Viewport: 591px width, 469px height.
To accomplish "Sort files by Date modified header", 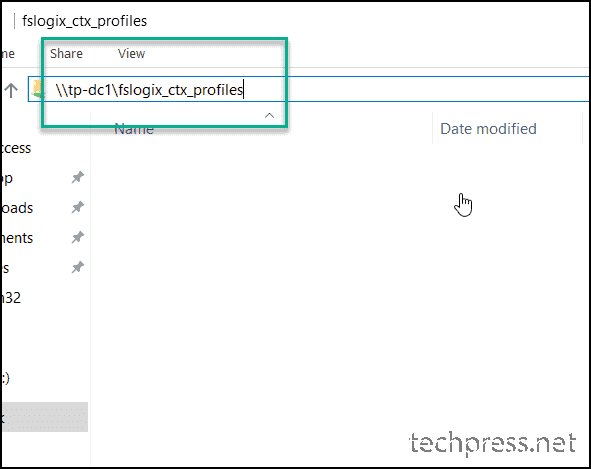I will [488, 129].
